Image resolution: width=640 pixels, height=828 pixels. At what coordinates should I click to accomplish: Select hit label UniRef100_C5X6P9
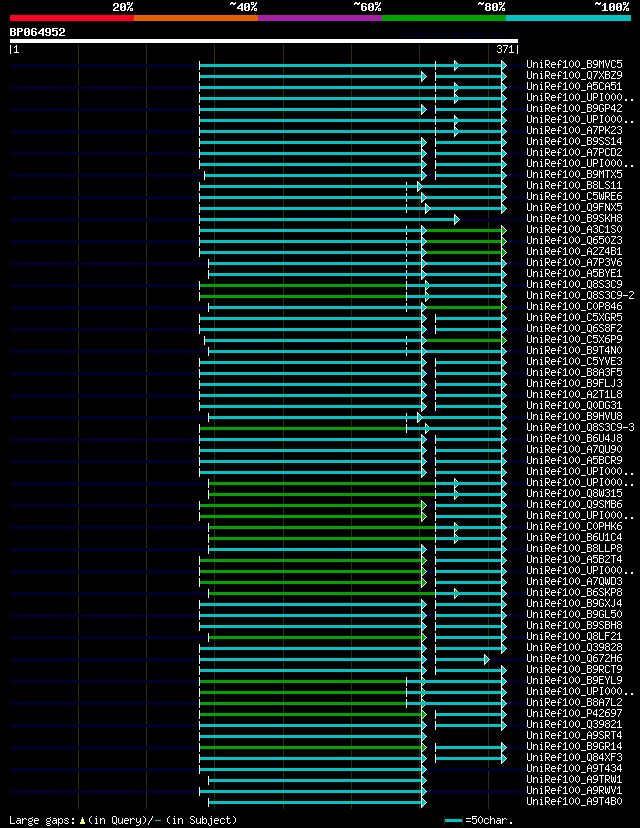tap(575, 340)
